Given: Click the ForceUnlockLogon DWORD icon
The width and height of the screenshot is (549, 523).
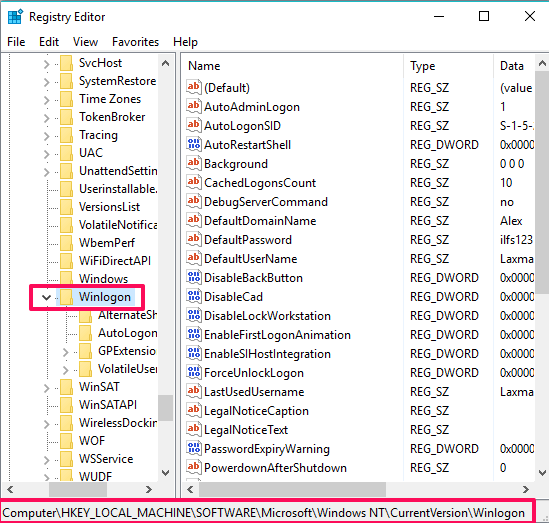Looking at the screenshot, I should click(x=193, y=372).
